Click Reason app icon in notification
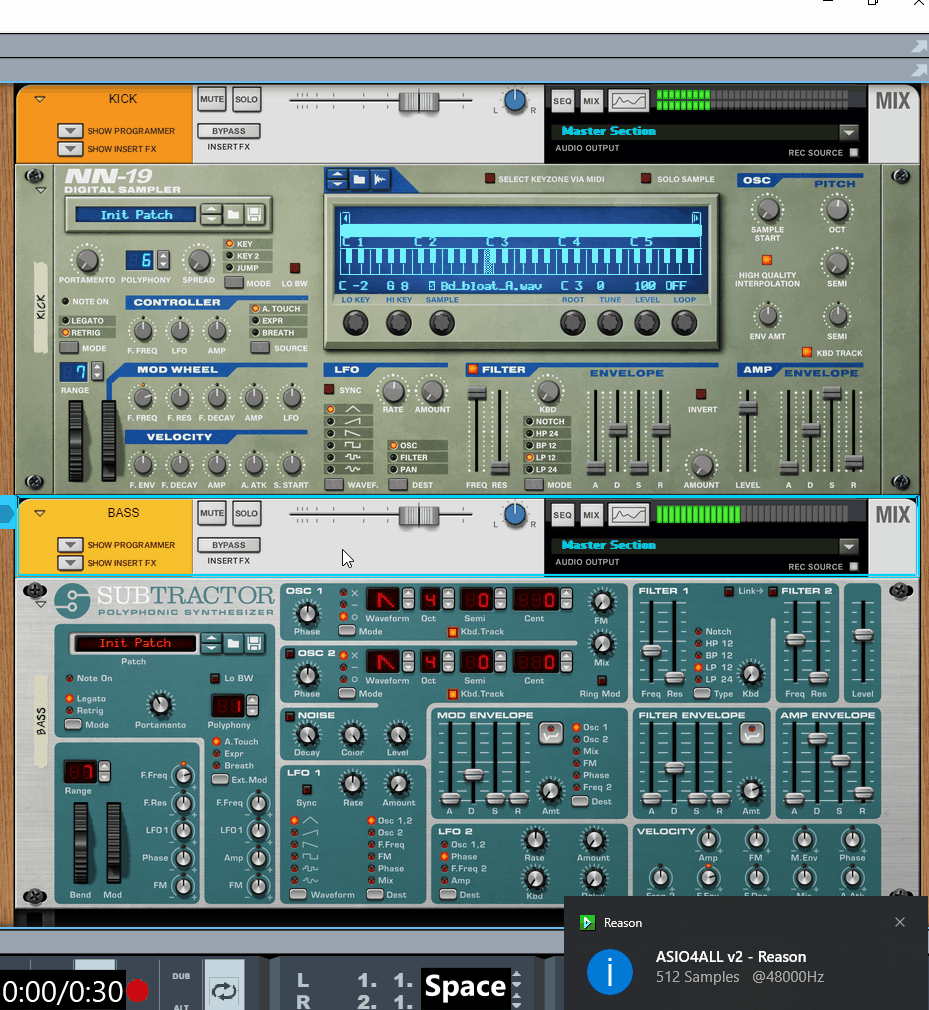929x1010 pixels. point(587,922)
